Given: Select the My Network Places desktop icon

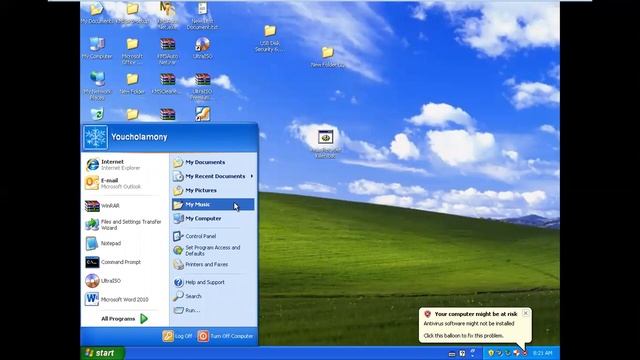Looking at the screenshot, I should 97,85.
